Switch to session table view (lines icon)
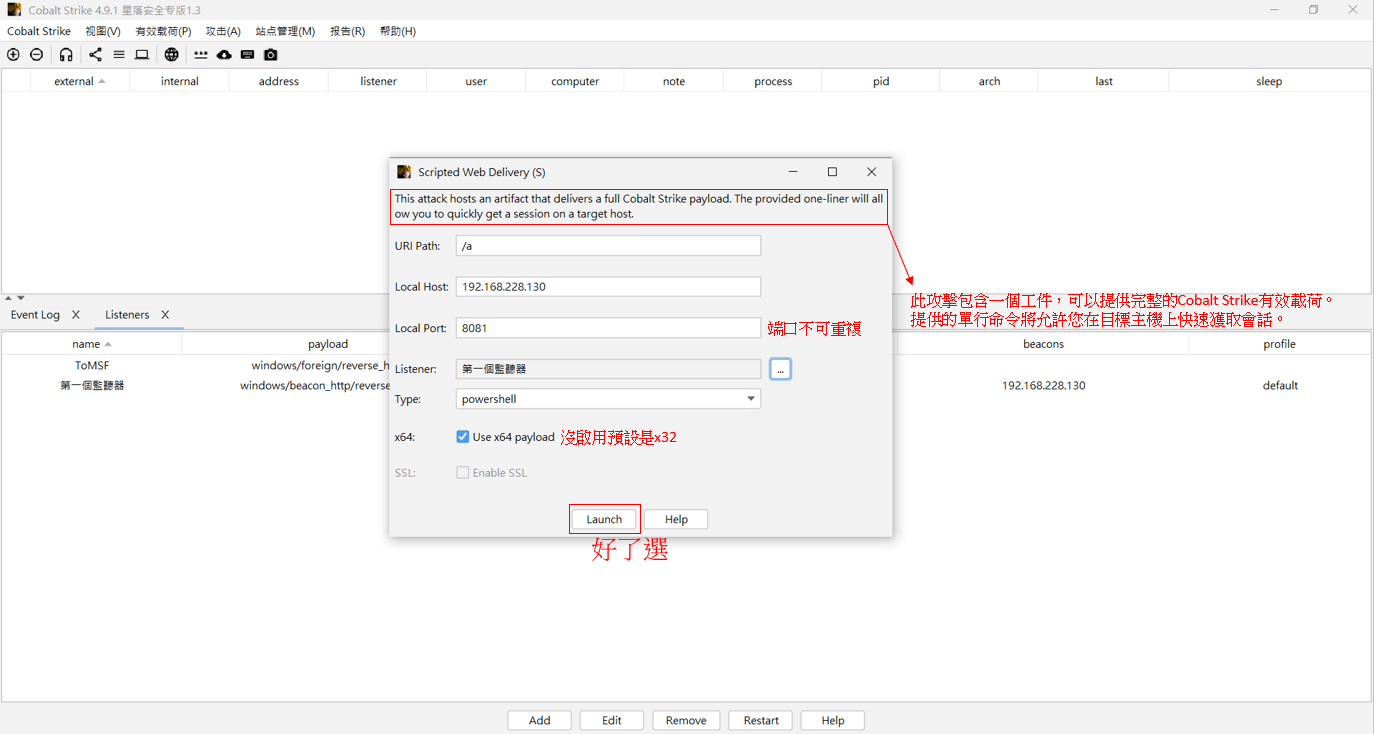Image resolution: width=1374 pixels, height=734 pixels. 119,55
